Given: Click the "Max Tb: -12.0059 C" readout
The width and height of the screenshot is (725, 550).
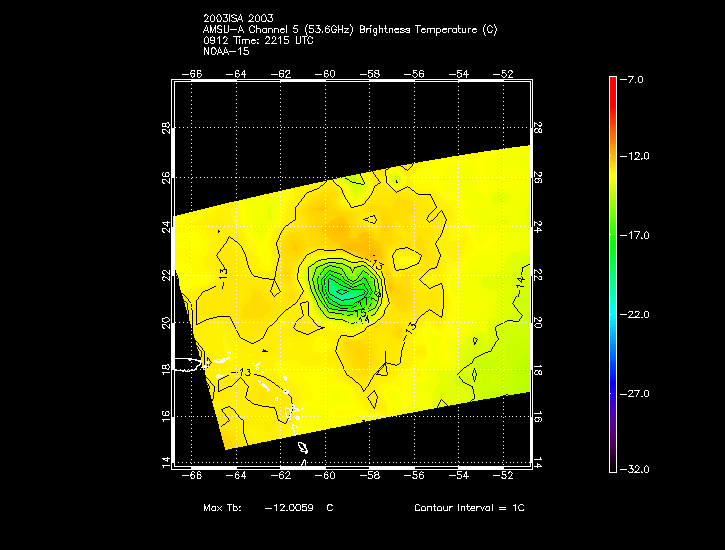Looking at the screenshot, I should (268, 508).
